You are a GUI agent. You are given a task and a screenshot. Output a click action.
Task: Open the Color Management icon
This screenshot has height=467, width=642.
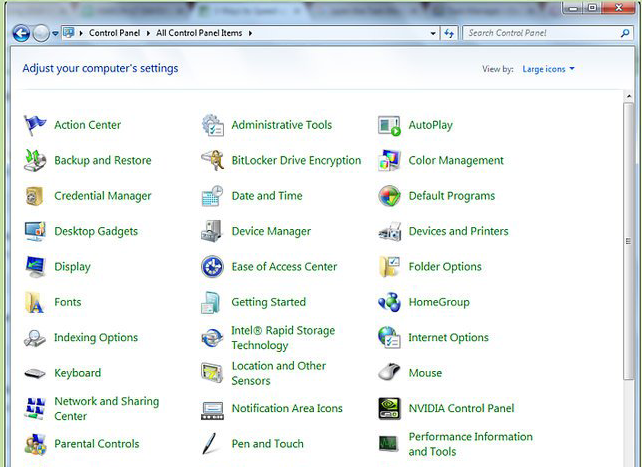[389, 160]
